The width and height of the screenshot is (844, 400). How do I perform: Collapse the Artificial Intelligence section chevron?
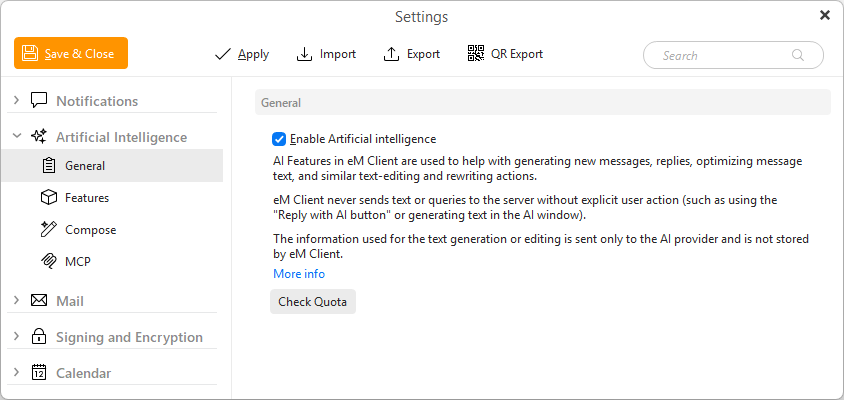[x=17, y=136]
